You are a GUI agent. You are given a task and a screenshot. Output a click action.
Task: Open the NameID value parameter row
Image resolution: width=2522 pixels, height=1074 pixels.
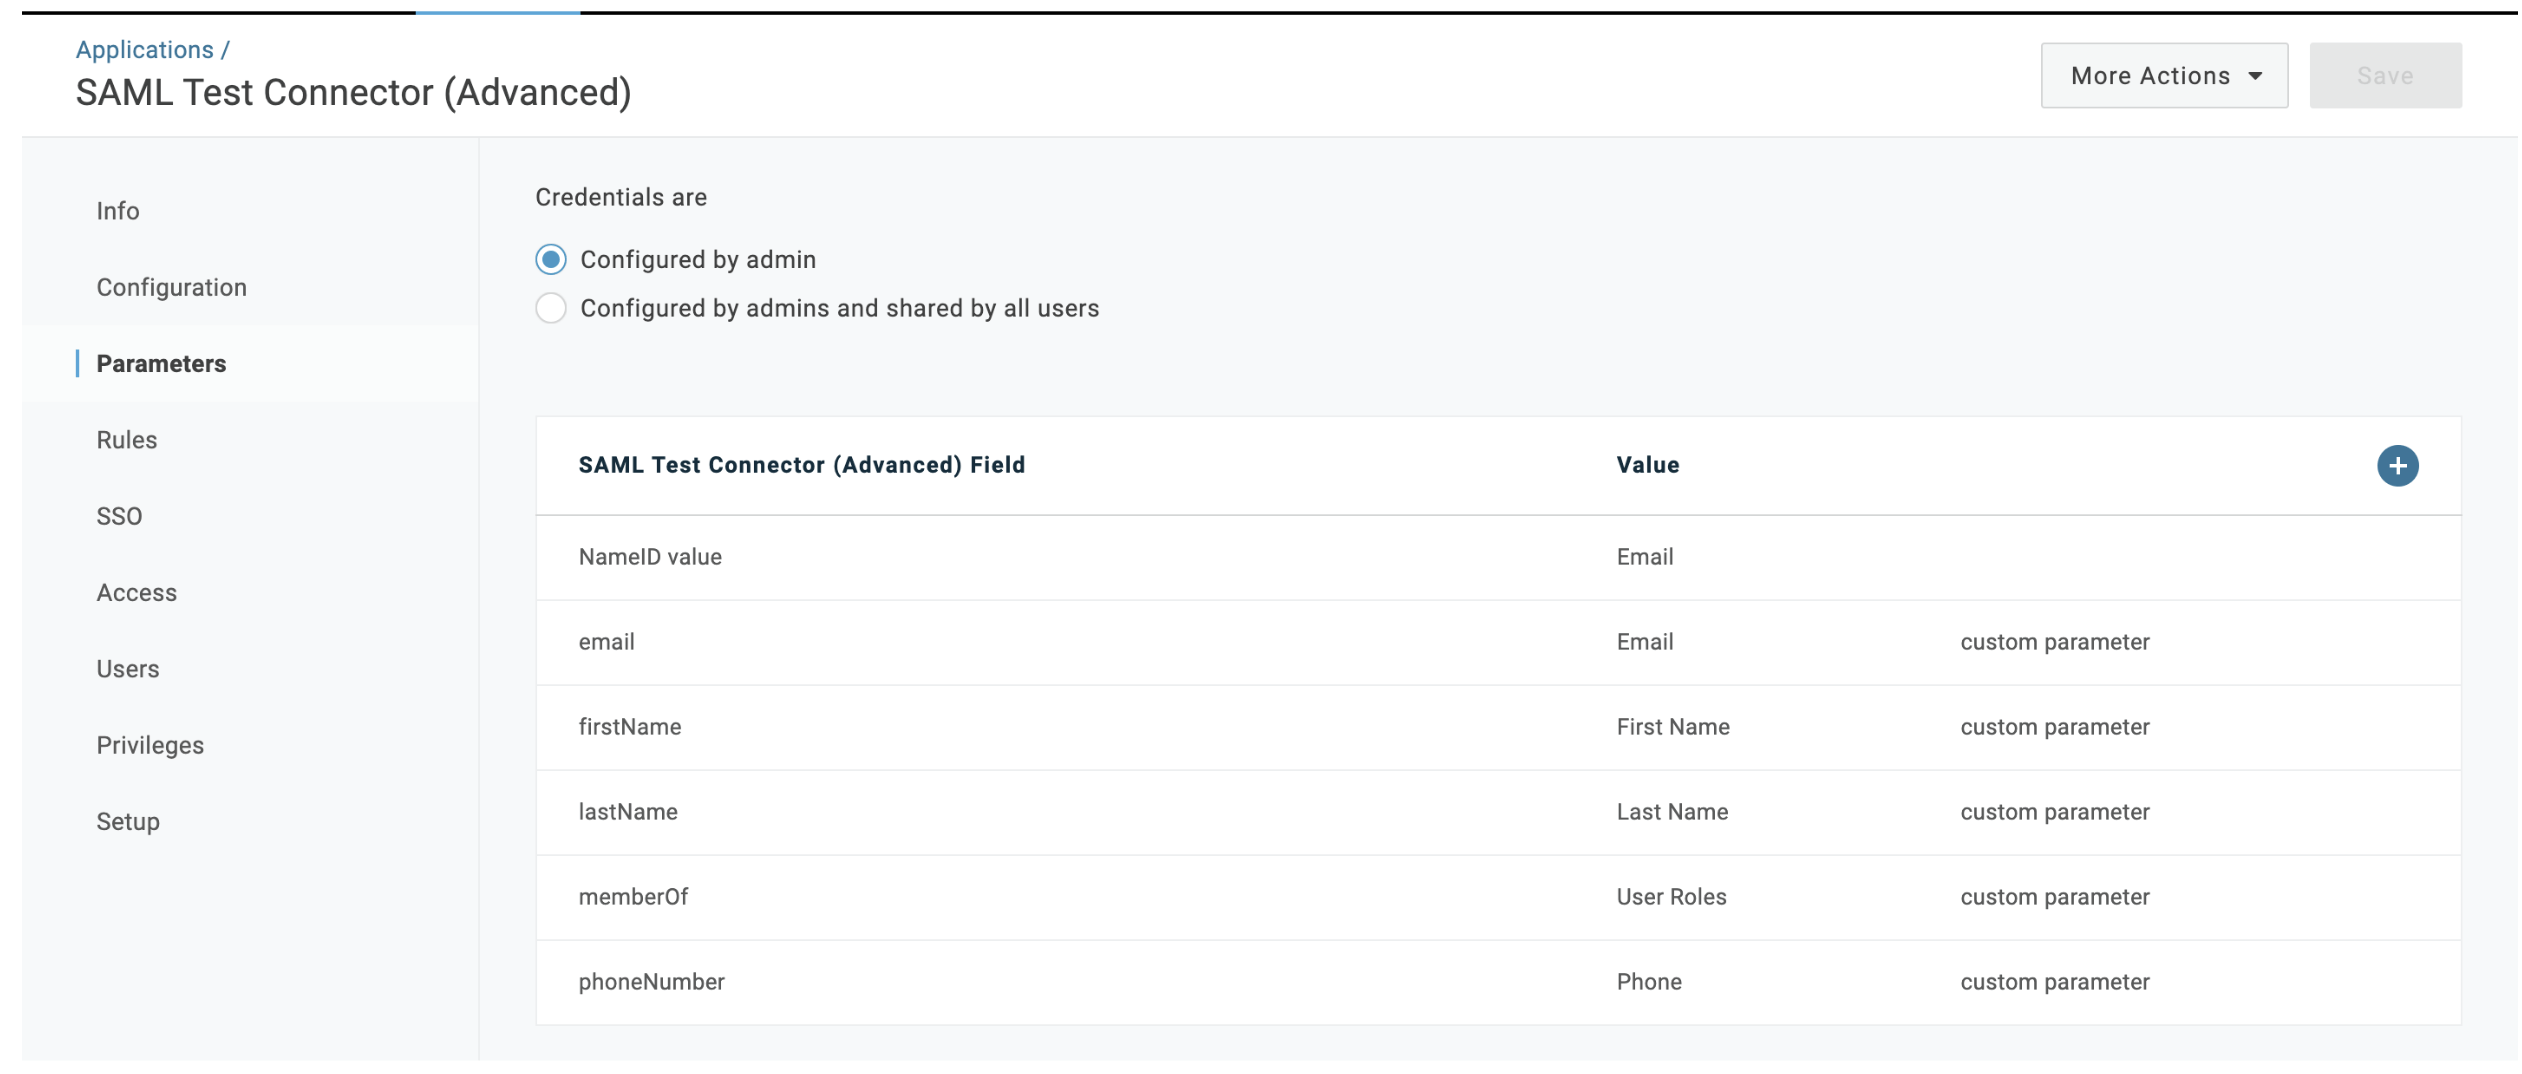point(650,557)
